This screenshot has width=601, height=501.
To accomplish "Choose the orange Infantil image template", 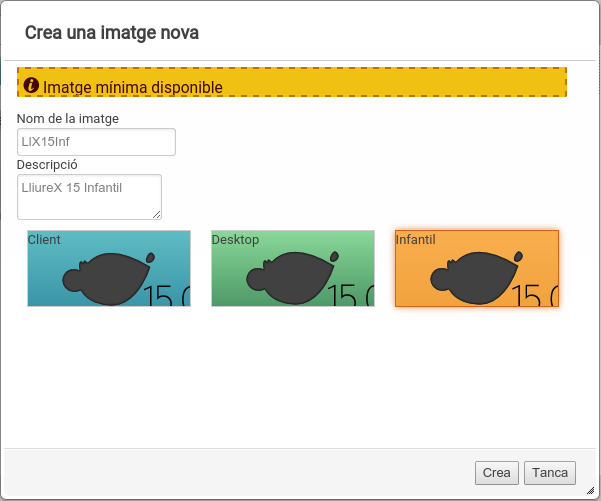I will tap(476, 268).
